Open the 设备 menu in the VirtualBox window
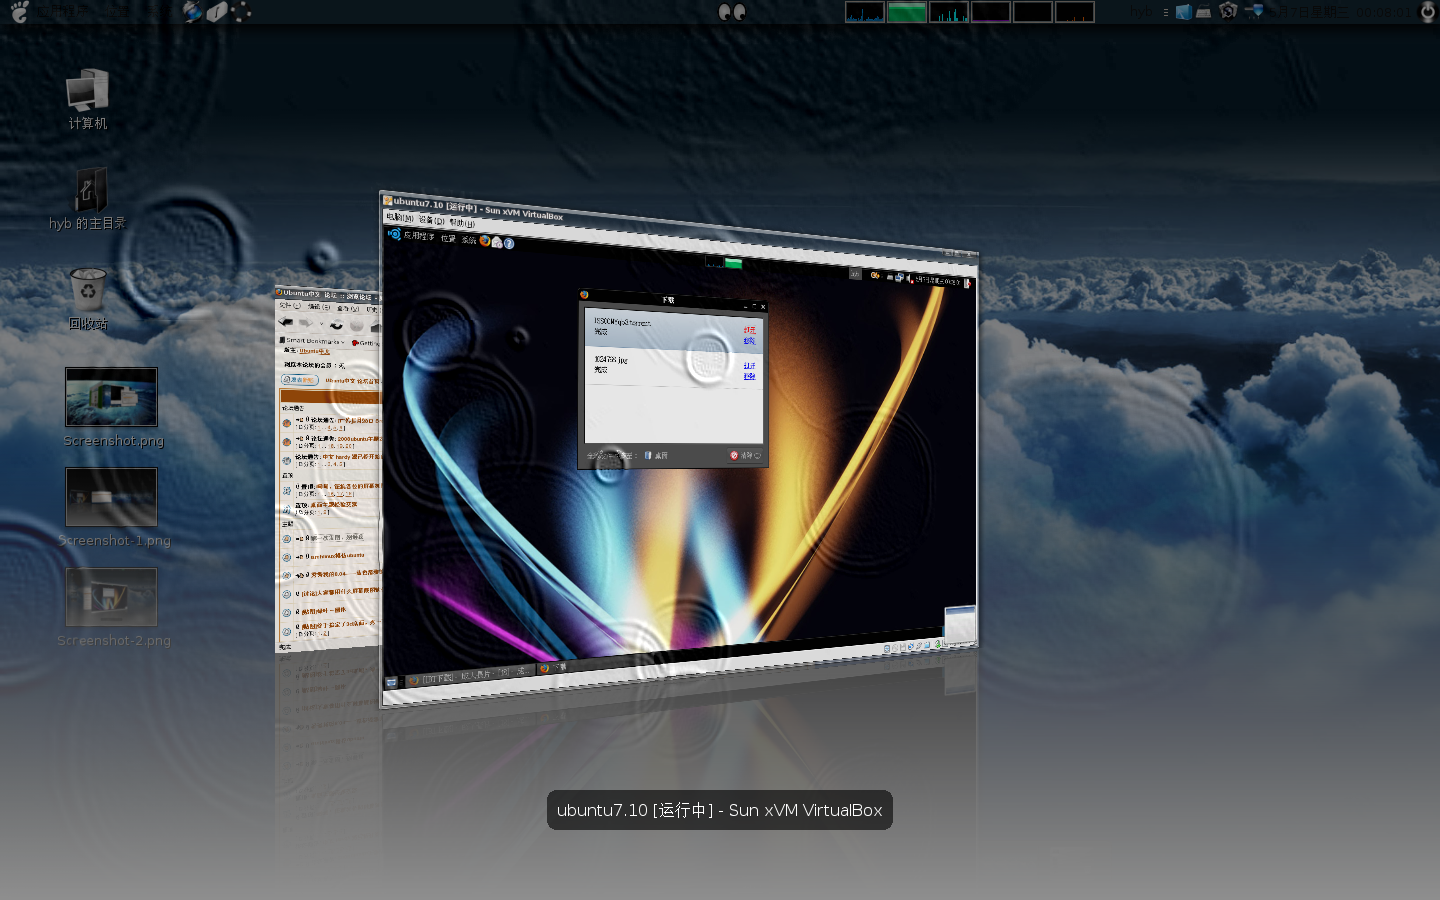Viewport: 1440px width, 900px height. [431, 220]
